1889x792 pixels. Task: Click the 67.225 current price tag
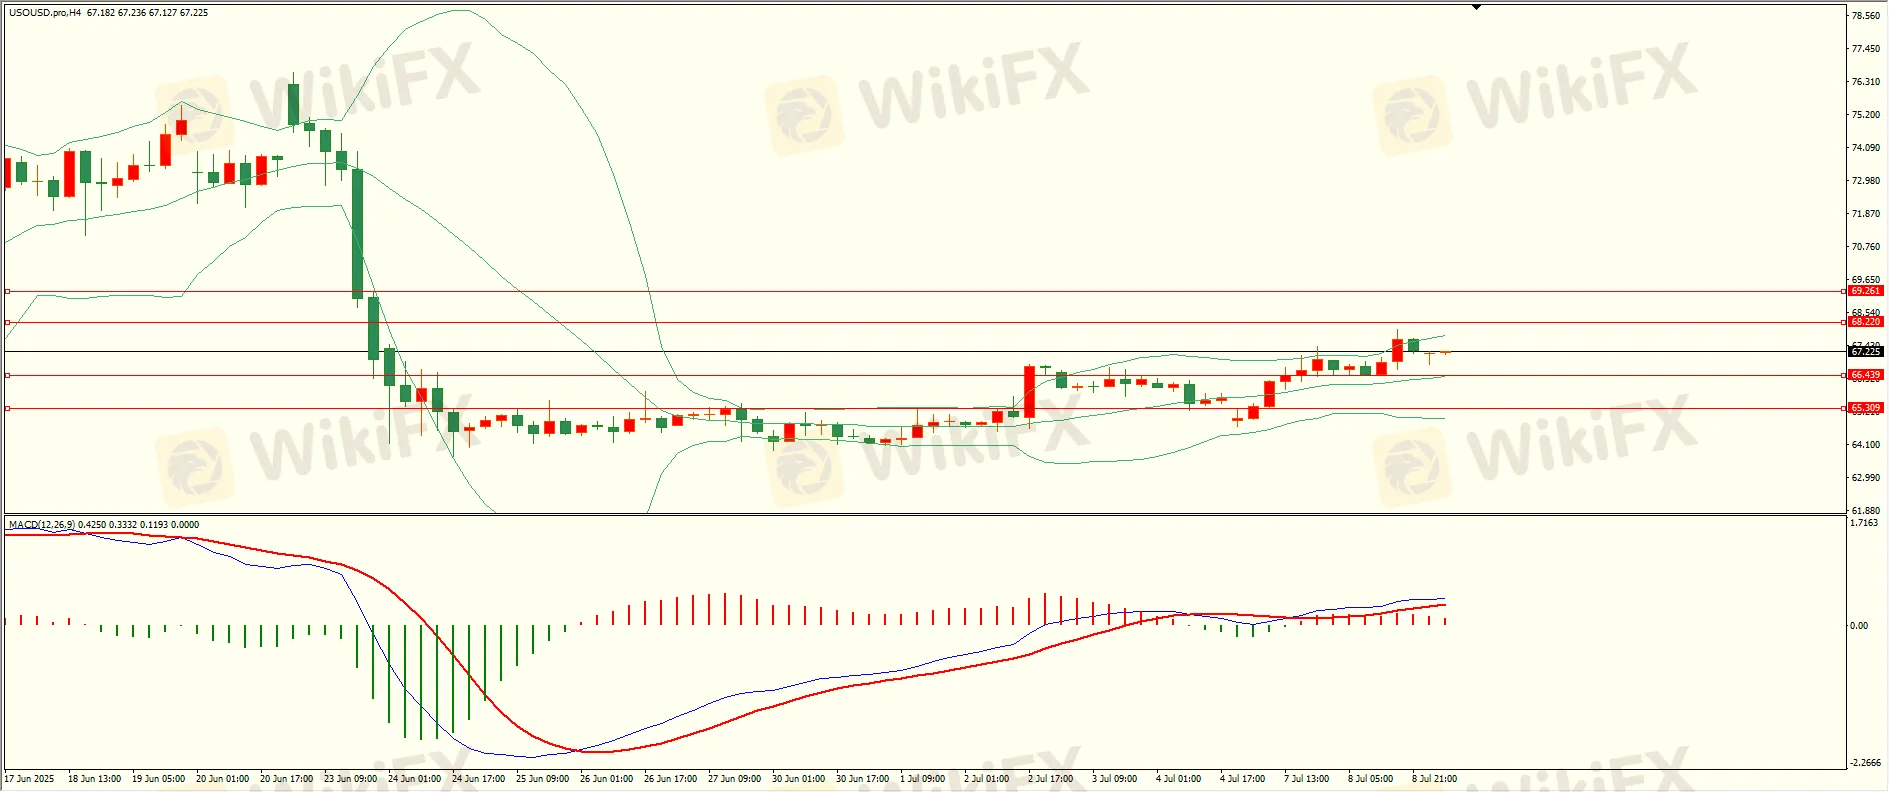pos(1866,351)
